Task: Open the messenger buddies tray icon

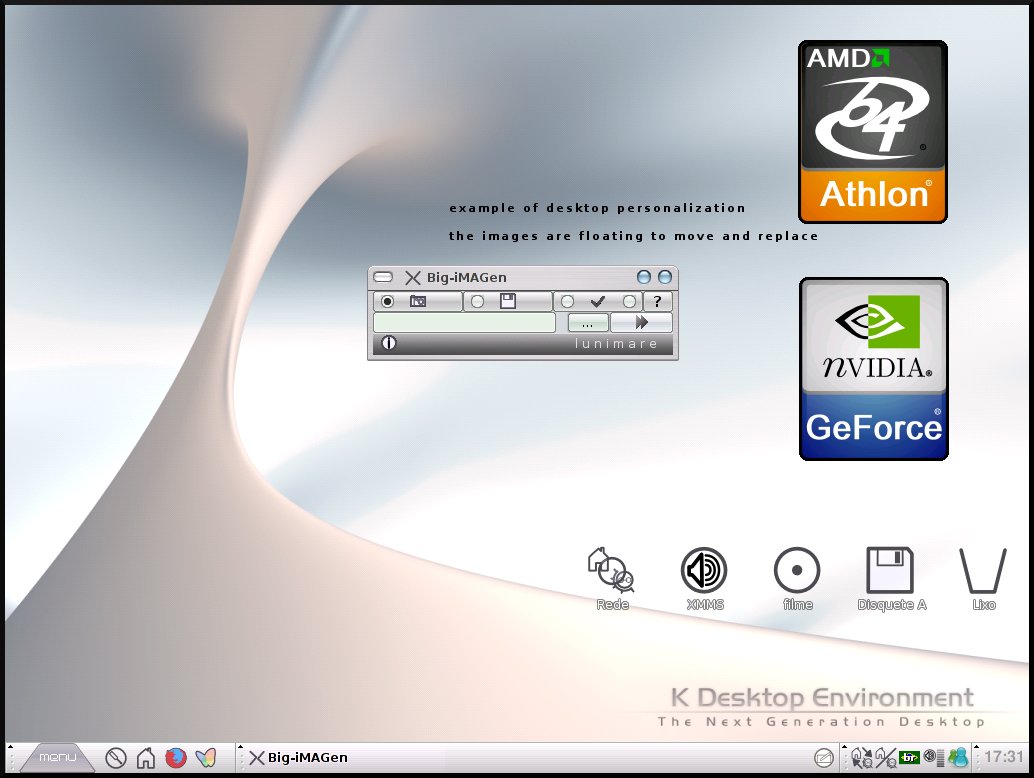Action: tap(958, 758)
